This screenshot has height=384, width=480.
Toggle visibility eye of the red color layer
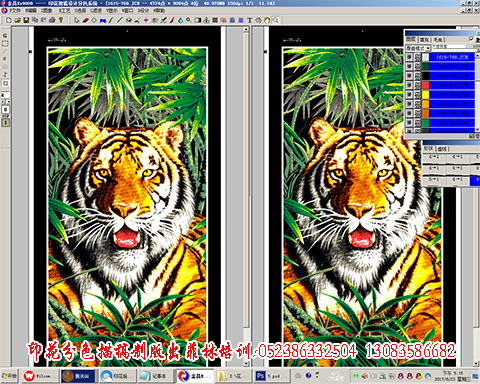click(x=409, y=85)
